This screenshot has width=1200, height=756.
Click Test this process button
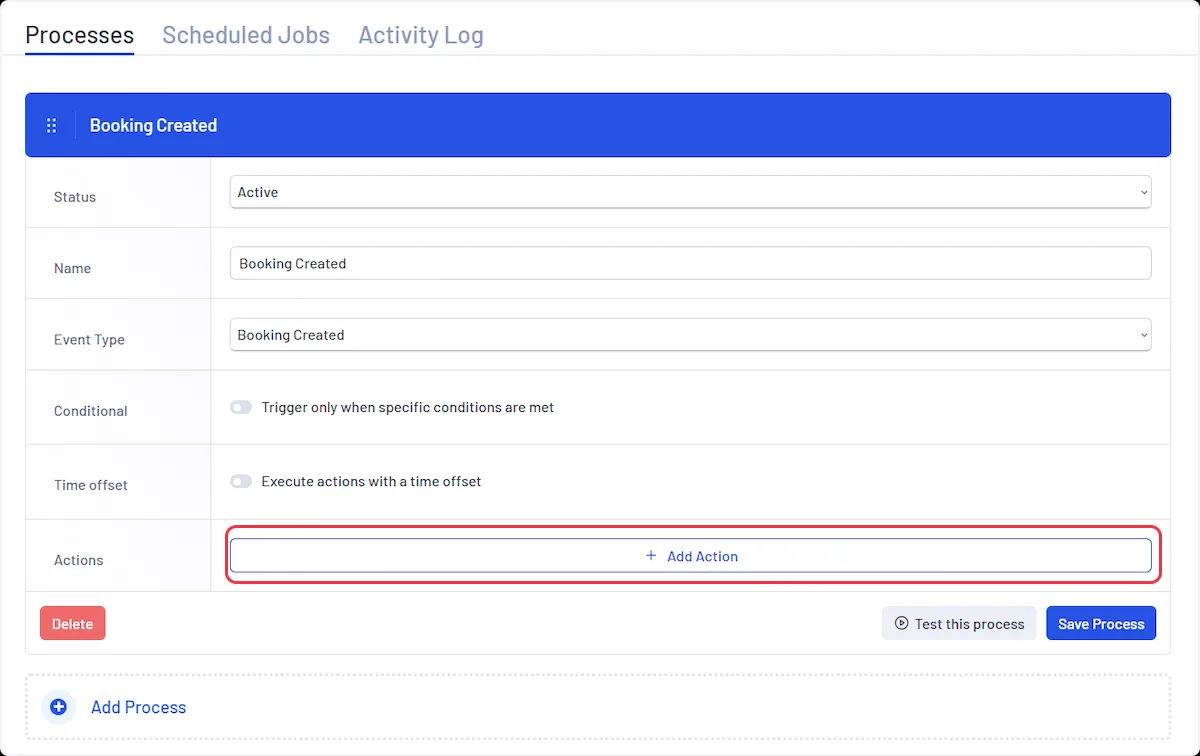(959, 624)
